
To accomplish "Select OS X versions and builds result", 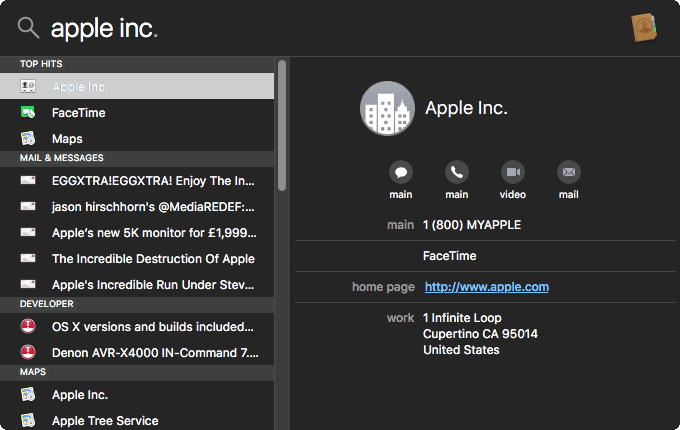I will (152, 326).
